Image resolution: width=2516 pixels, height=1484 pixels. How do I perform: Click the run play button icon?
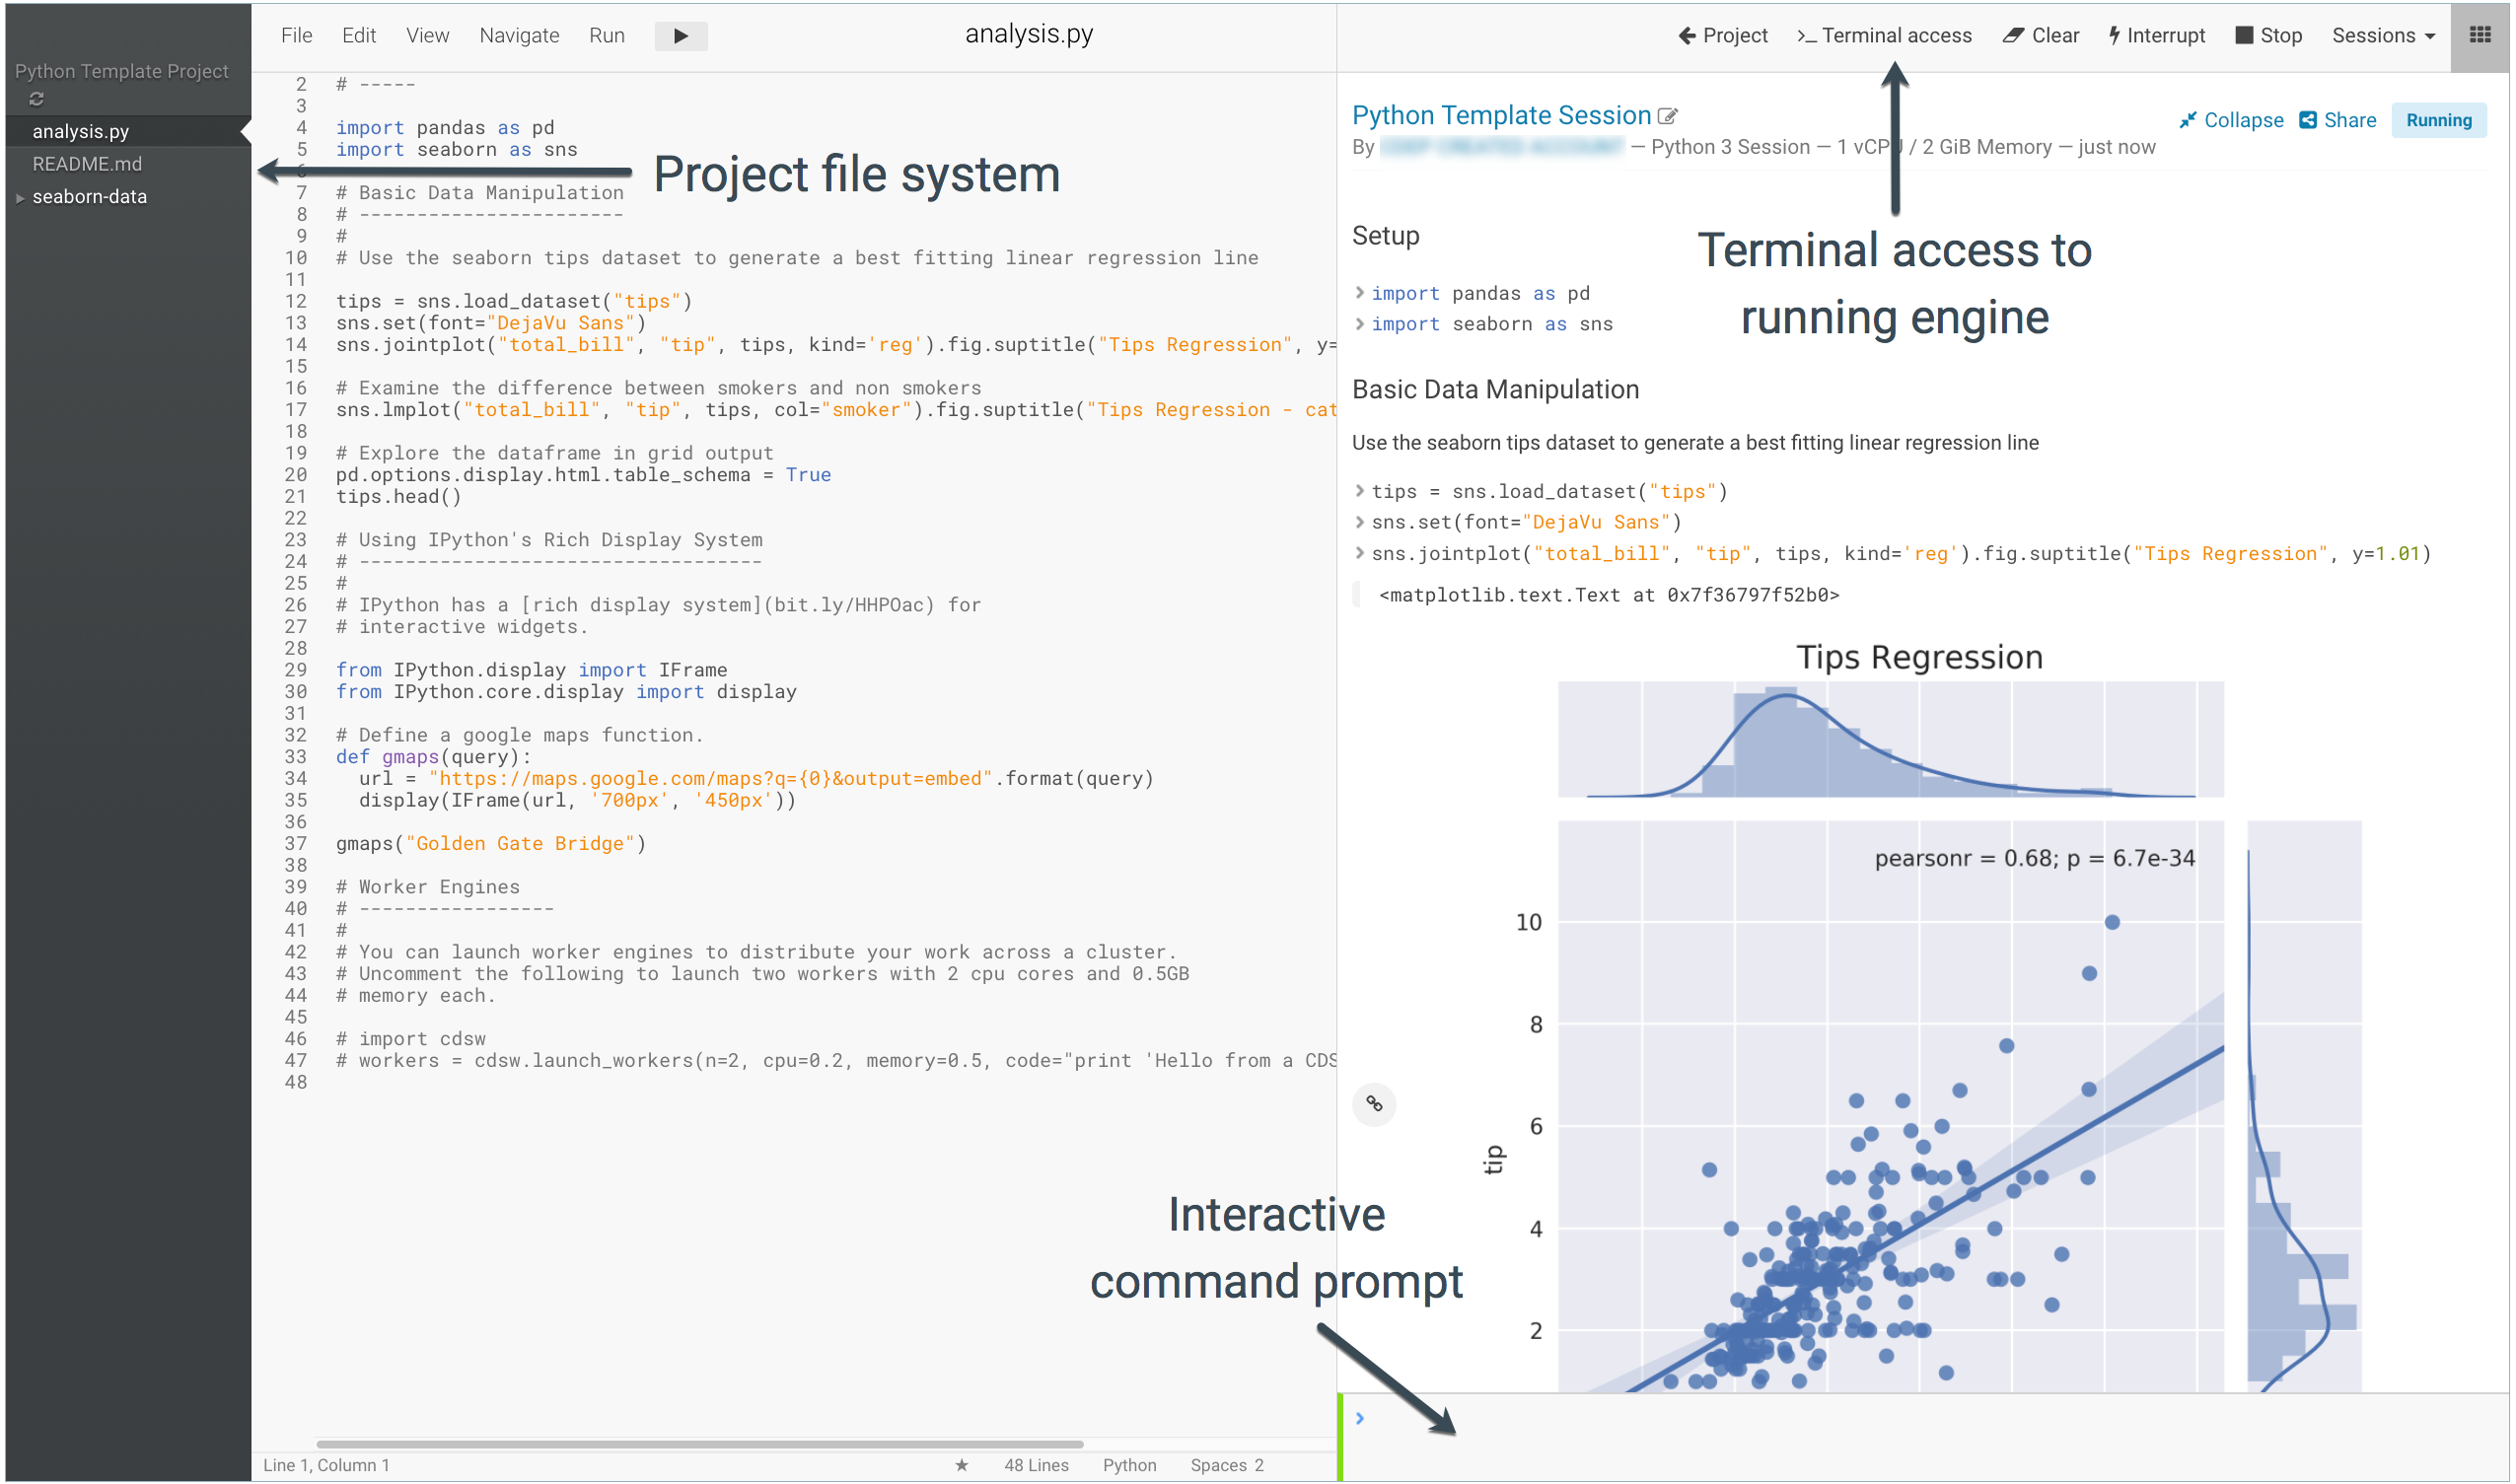pos(681,36)
